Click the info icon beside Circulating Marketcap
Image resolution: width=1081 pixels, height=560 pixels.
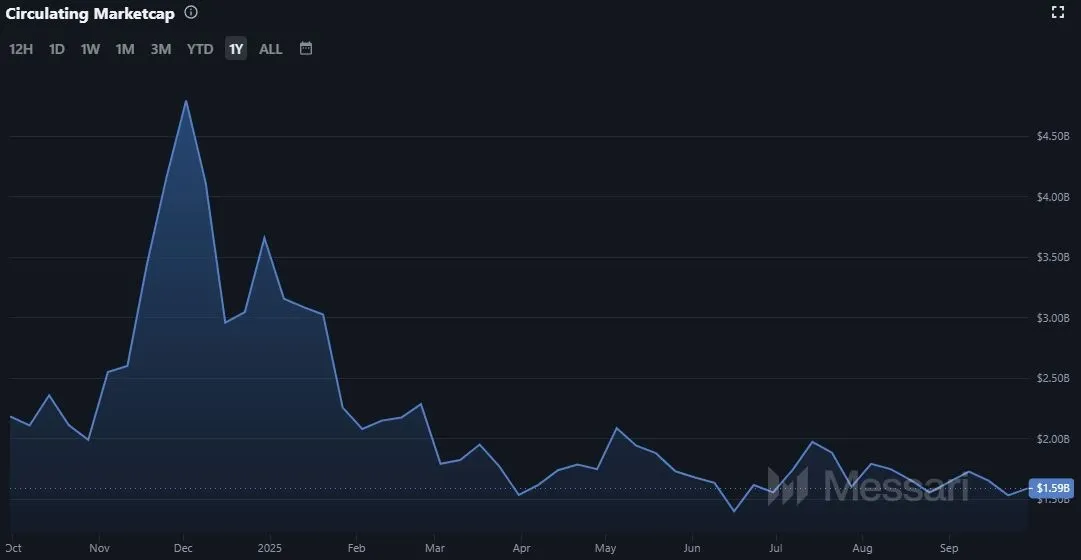tap(191, 13)
